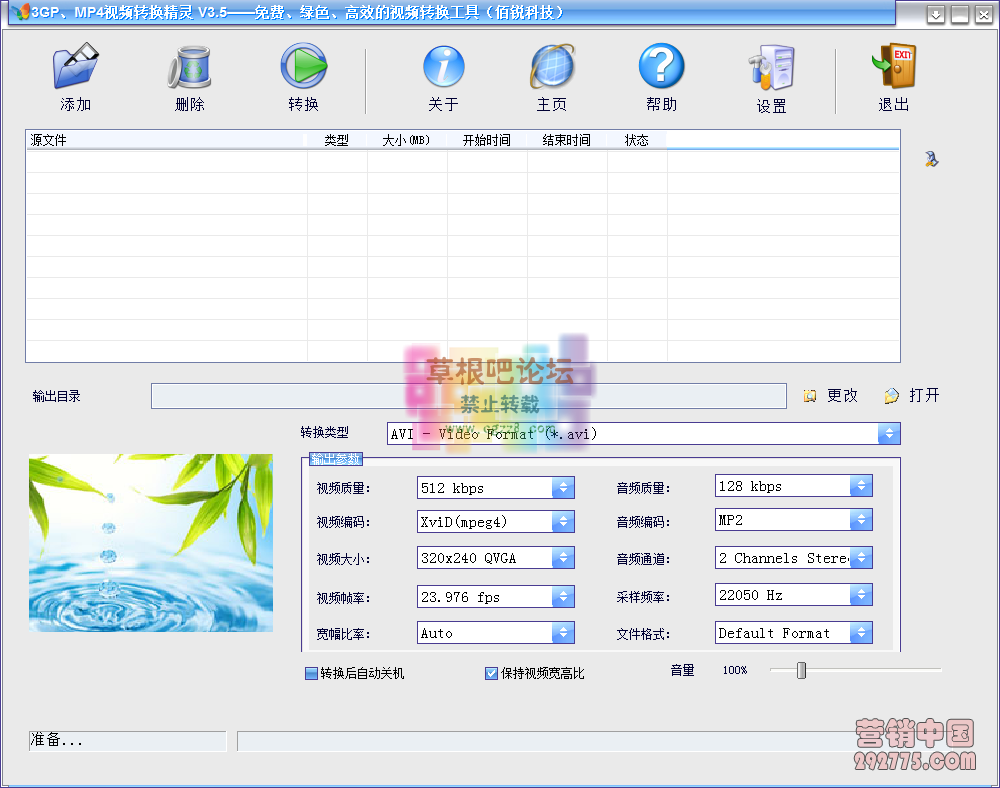Image resolution: width=1000 pixels, height=788 pixels.
Task: Enable 转换后自动关机 auto-shutdown checkbox
Action: click(x=311, y=673)
